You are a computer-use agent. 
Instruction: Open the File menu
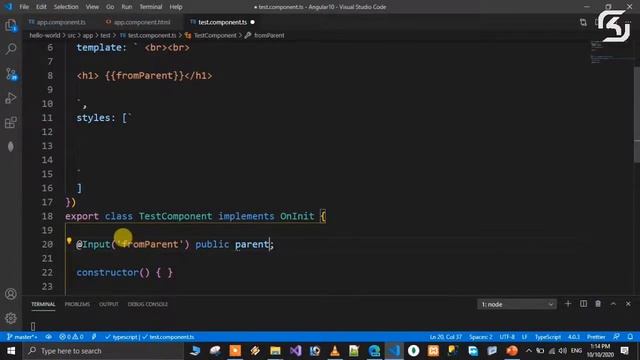point(24,7)
